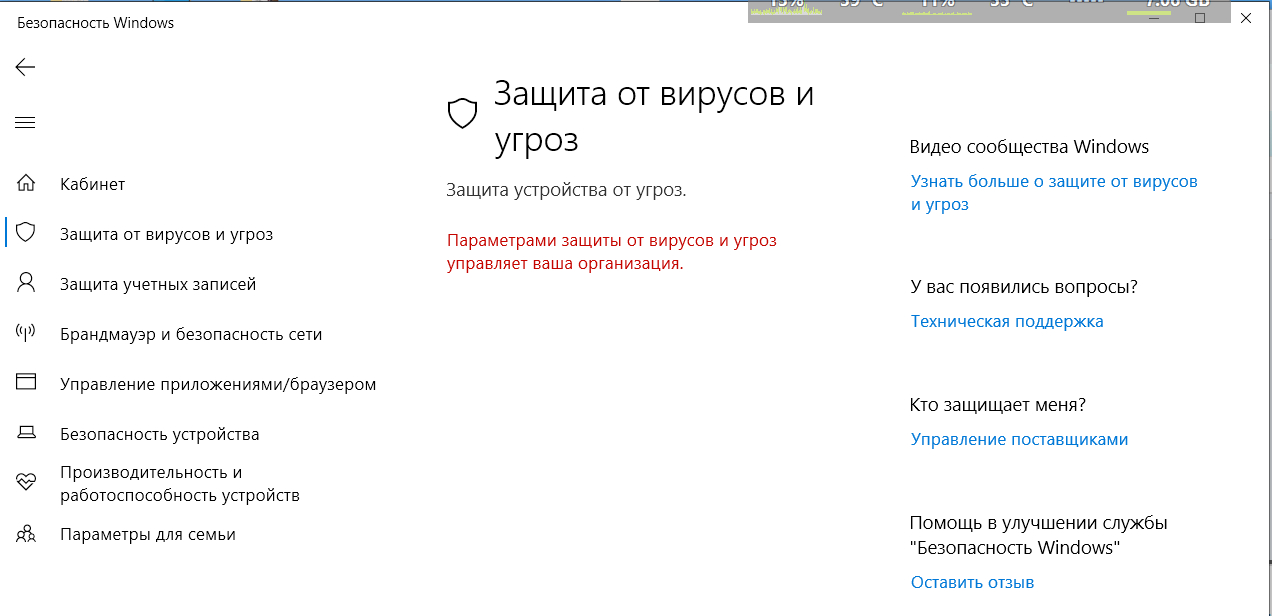Image resolution: width=1272 pixels, height=616 pixels.
Task: Click the Защита устройства от угроз text
Action: click(x=566, y=189)
